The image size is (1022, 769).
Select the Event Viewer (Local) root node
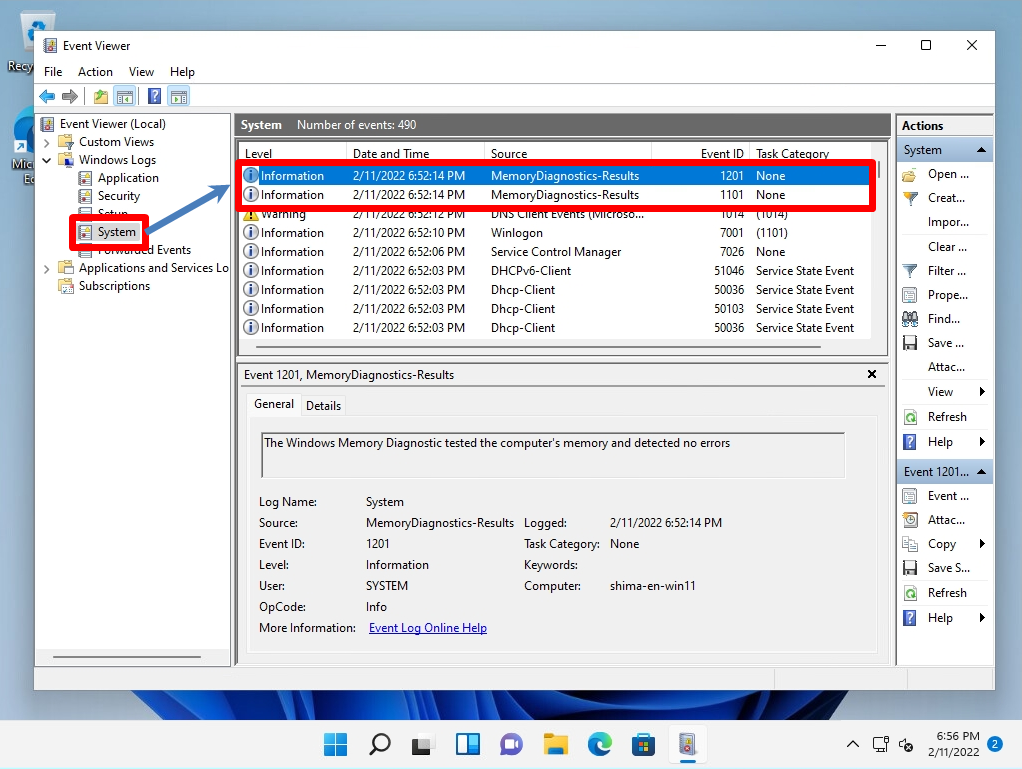113,124
